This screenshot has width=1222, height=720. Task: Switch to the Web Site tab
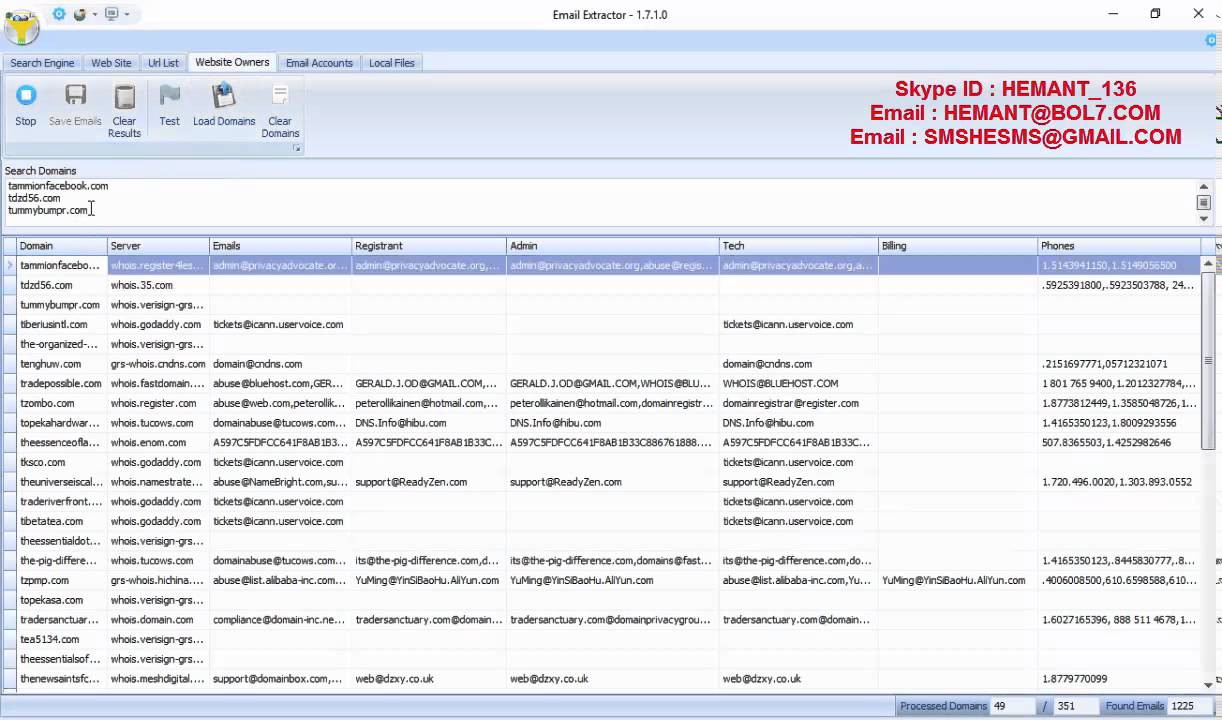click(111, 63)
